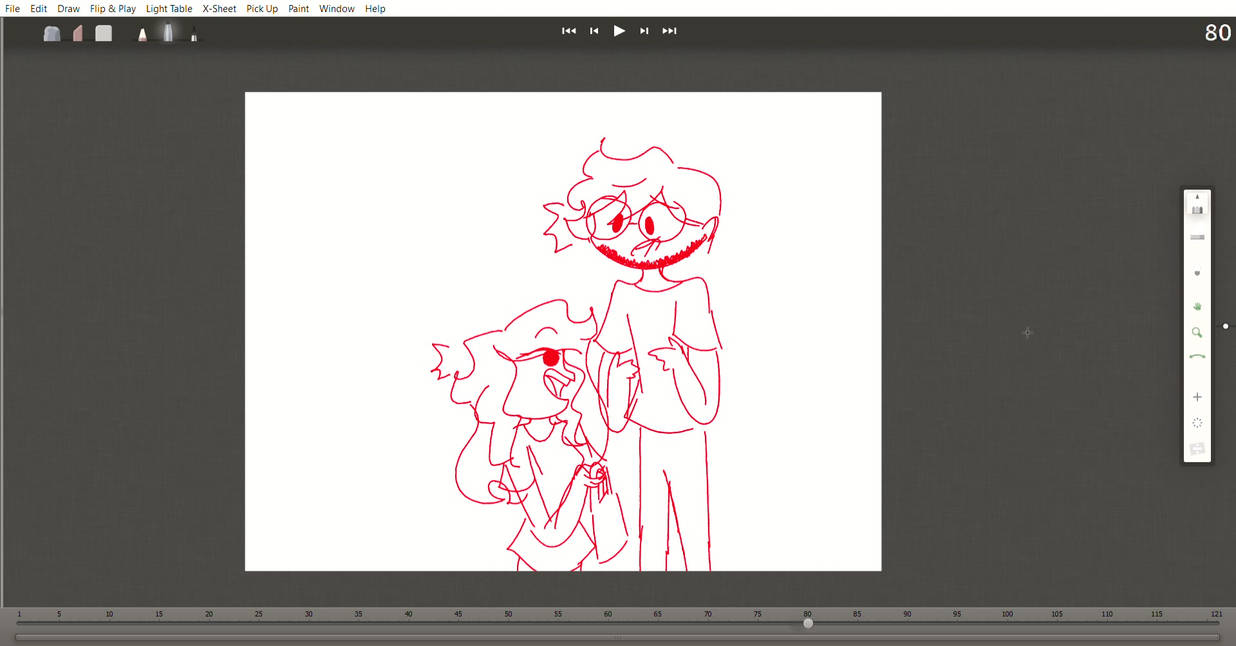Screen dimensions: 1236x646
Task: Open the Flip & Play menu
Action: [112, 8]
